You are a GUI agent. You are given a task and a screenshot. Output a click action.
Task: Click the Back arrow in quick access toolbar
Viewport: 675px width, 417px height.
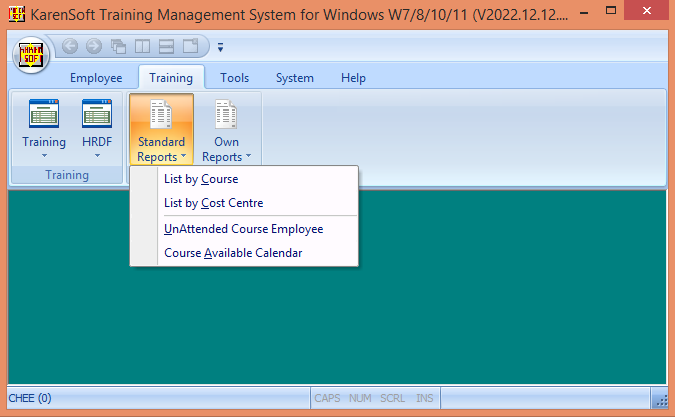click(70, 46)
